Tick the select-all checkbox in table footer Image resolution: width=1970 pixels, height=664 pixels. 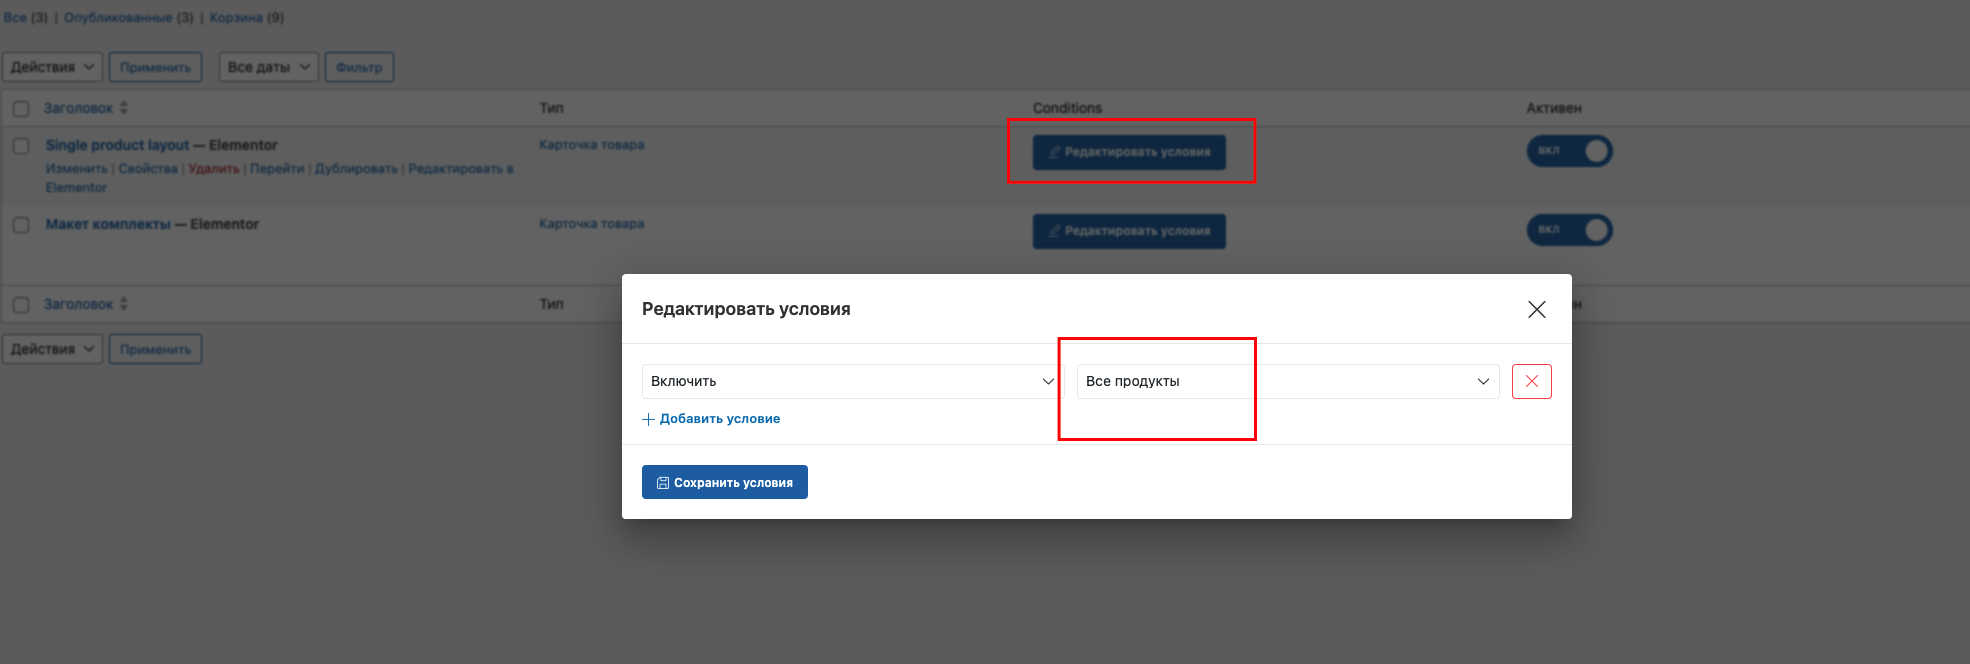pyautogui.click(x=21, y=304)
